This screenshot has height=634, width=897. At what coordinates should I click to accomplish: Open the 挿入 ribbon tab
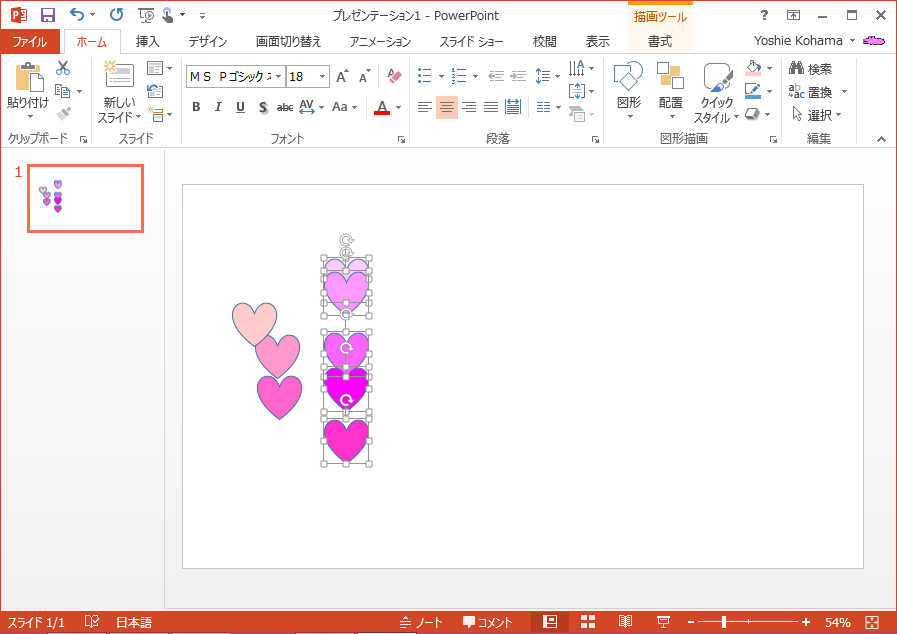pyautogui.click(x=147, y=41)
